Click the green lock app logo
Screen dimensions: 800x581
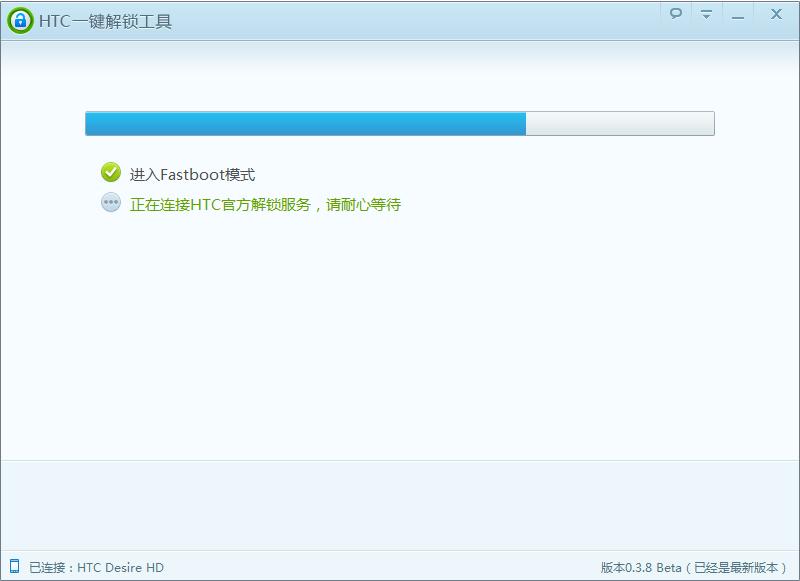20,21
